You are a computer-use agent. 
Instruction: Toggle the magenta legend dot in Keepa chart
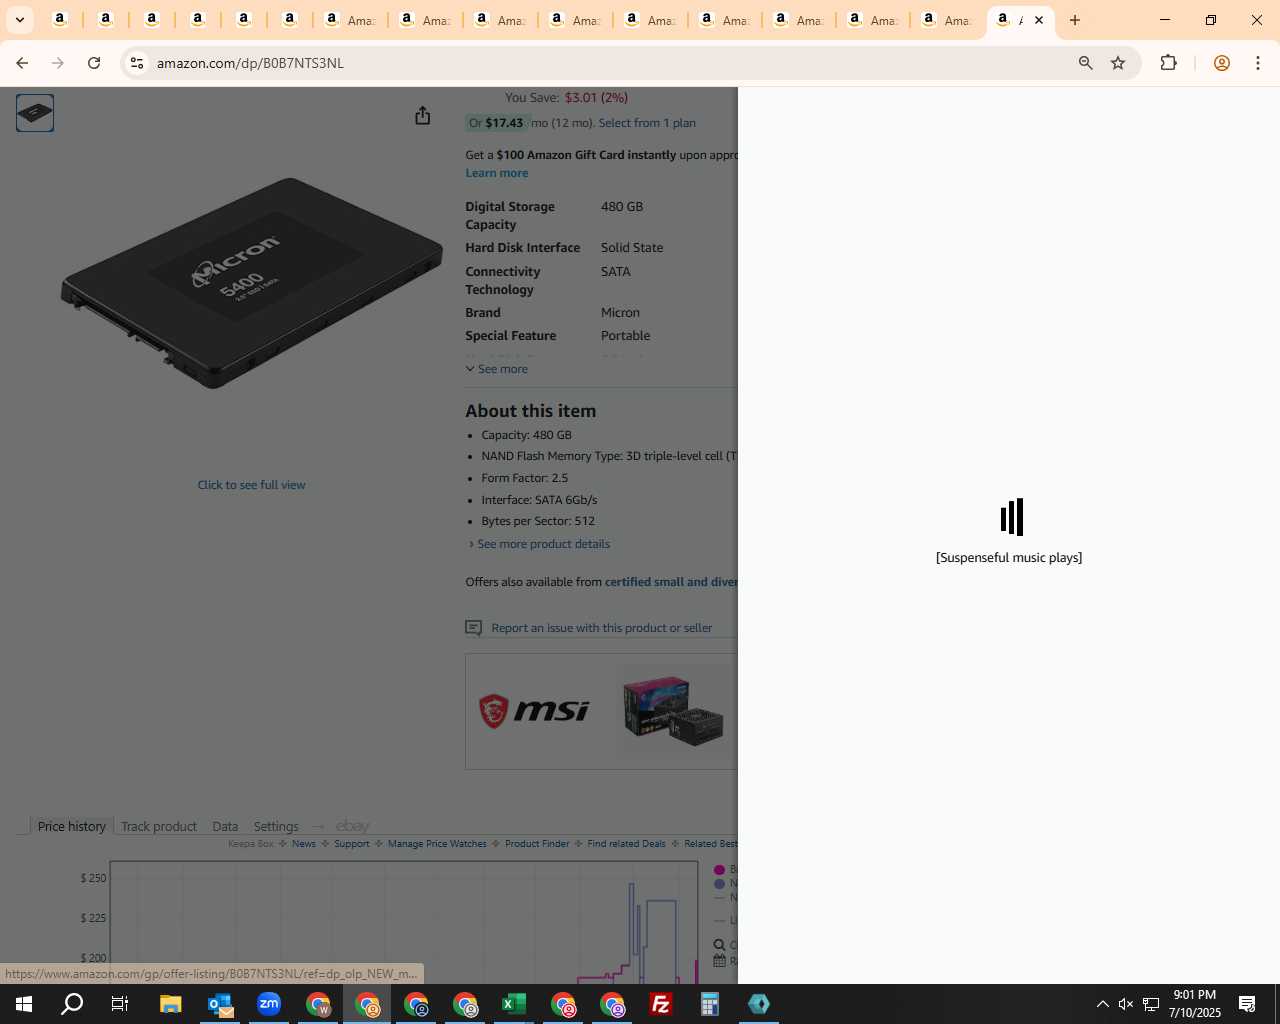pyautogui.click(x=719, y=870)
